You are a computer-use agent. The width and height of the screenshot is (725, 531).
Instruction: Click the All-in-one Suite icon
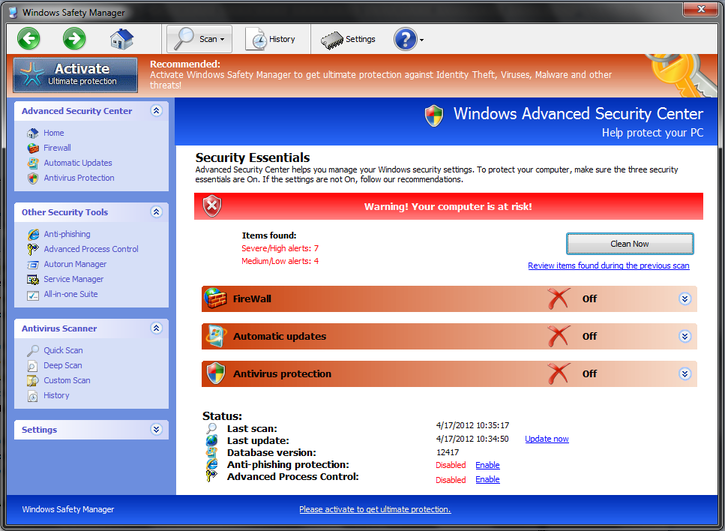point(33,295)
